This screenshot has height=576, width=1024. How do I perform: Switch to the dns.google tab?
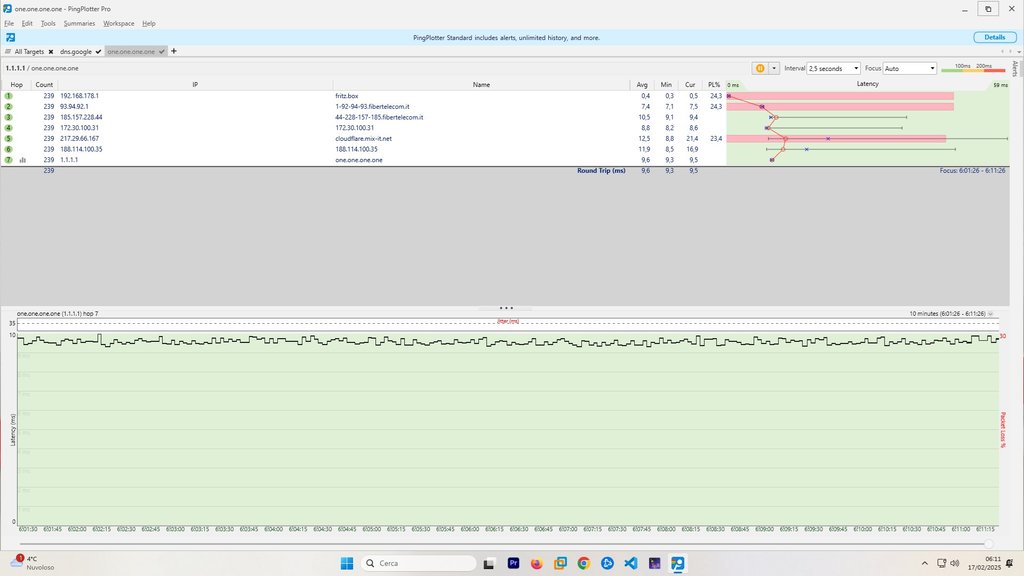[x=77, y=51]
